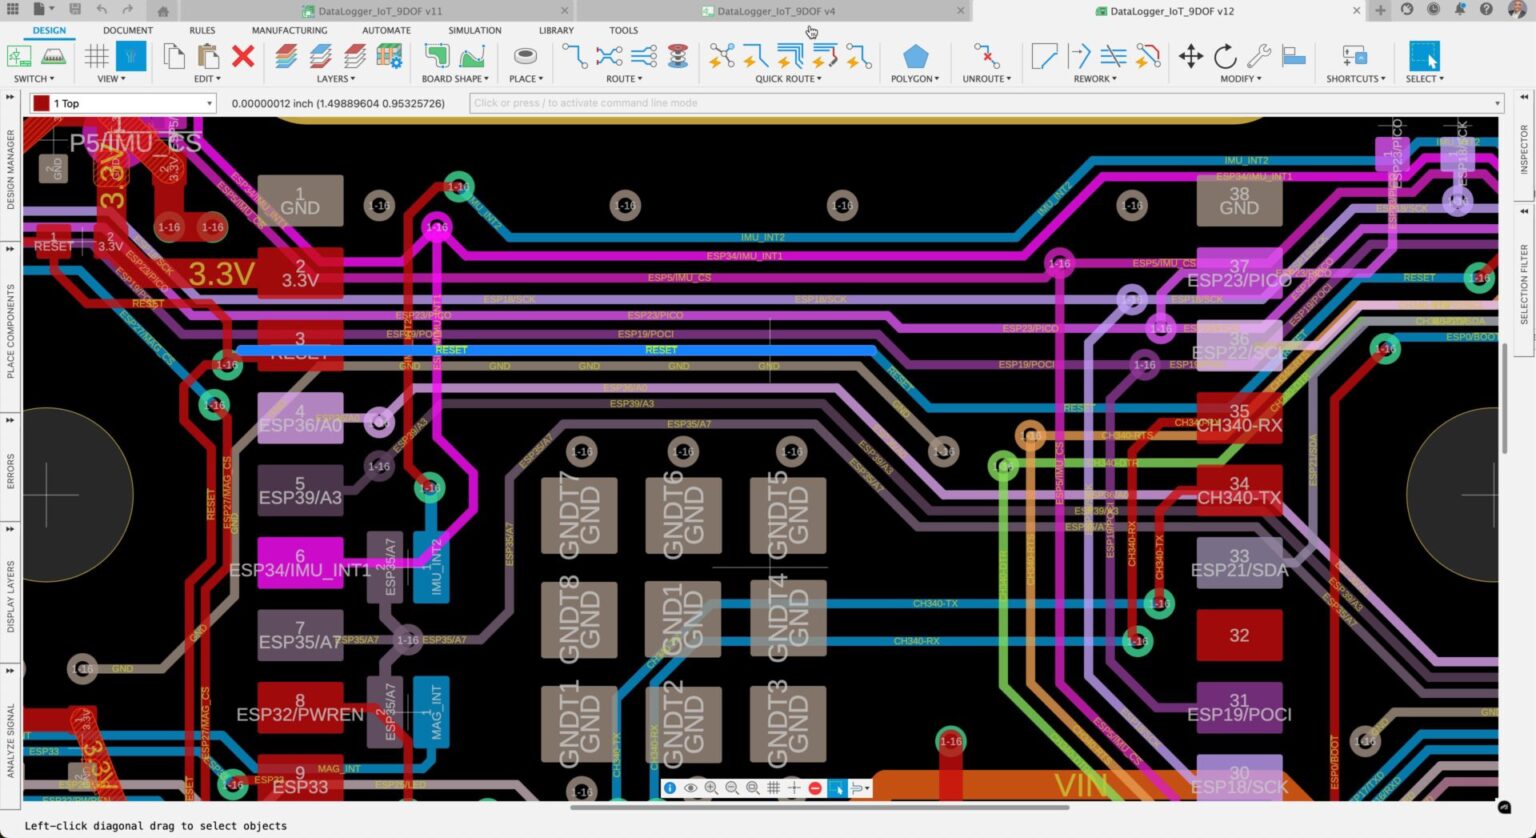This screenshot has width=1536, height=838.
Task: Click the Zoom In icon on the canvas toolbar
Action: tap(710, 787)
